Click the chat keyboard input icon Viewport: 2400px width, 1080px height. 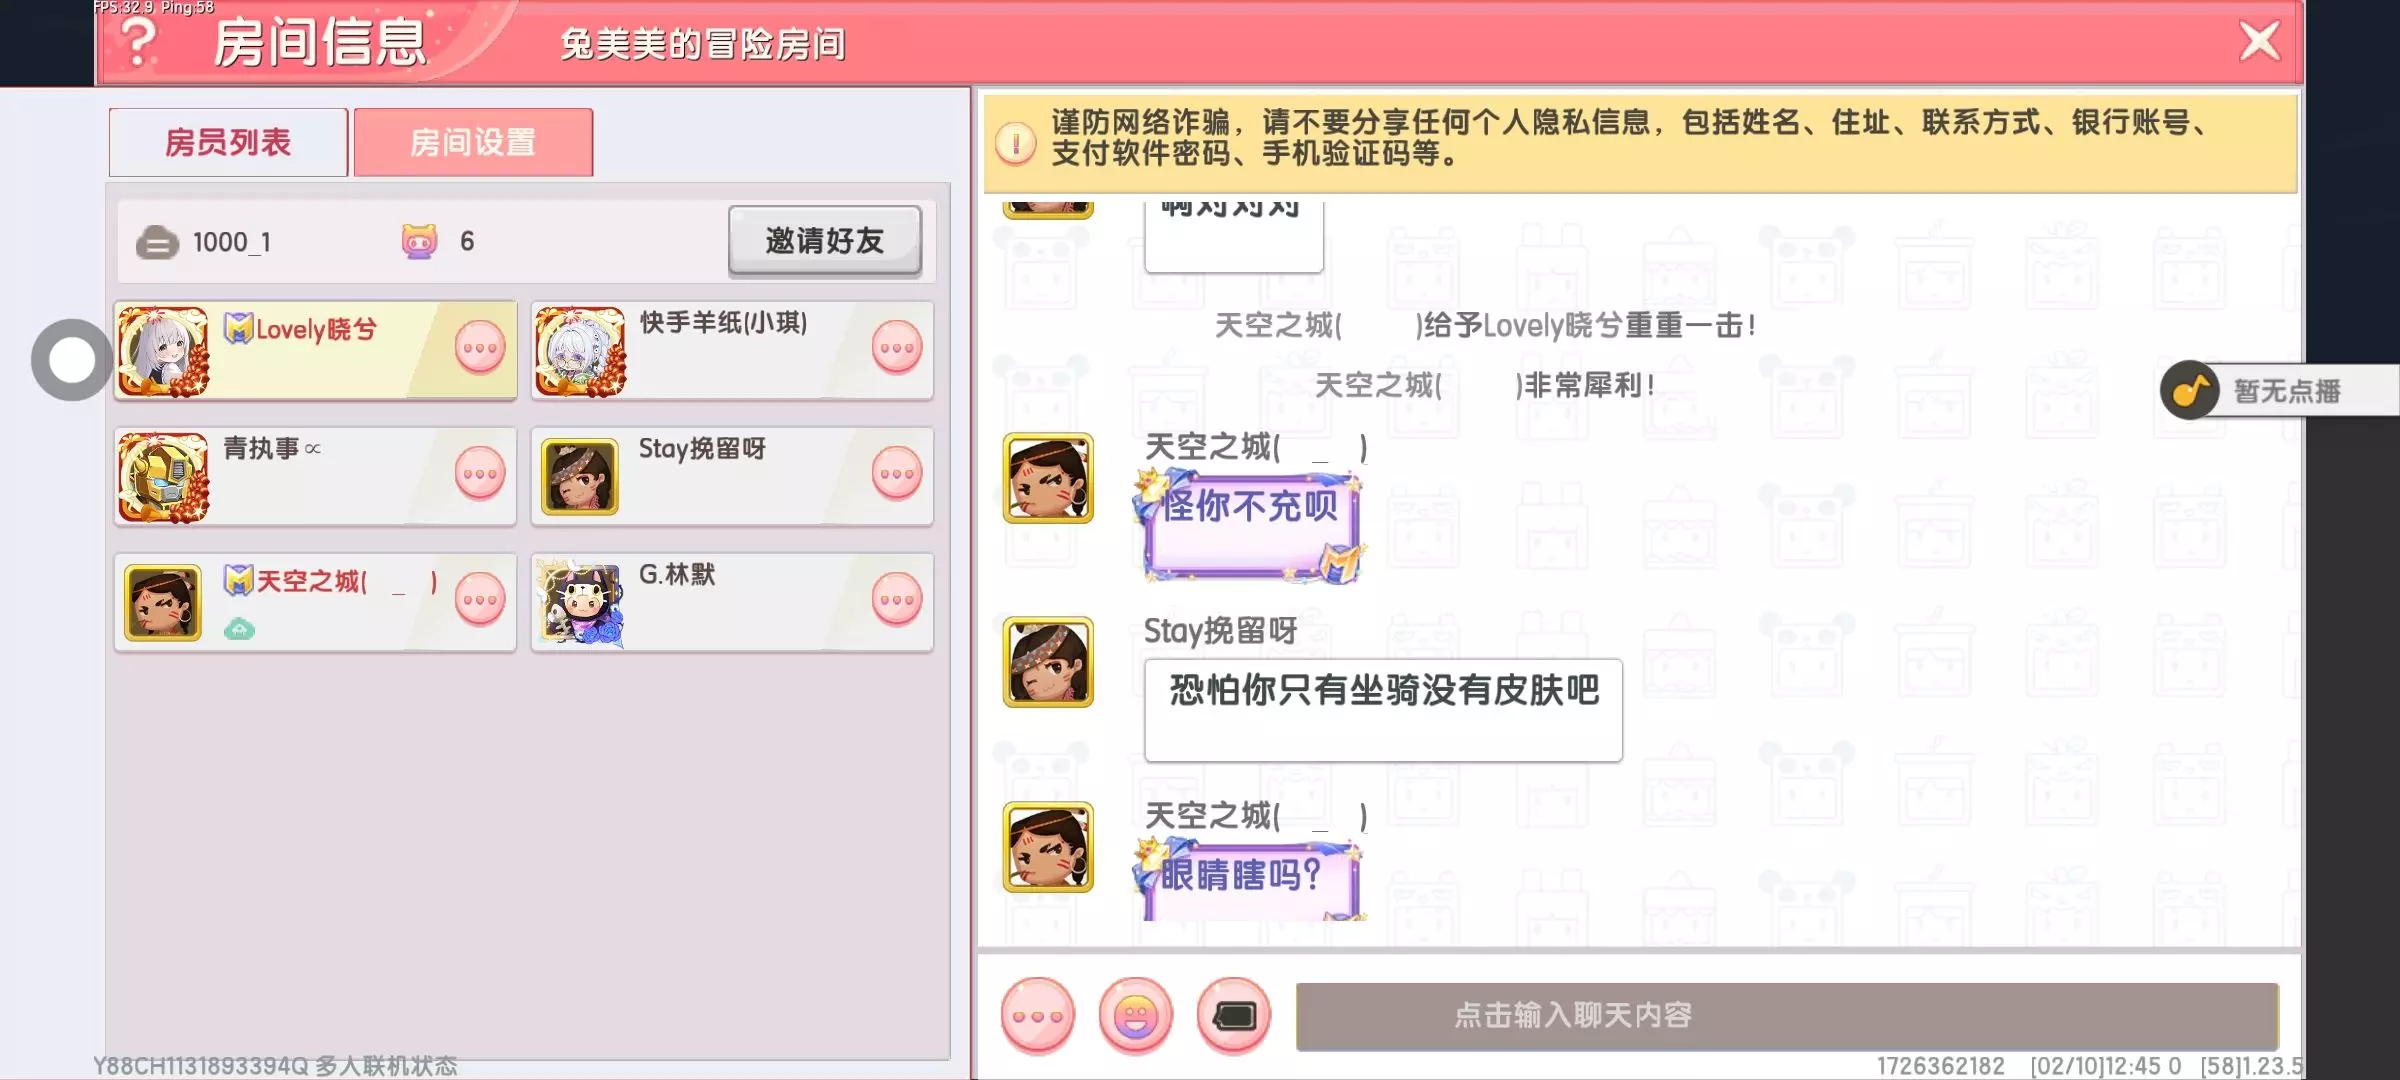1234,1016
